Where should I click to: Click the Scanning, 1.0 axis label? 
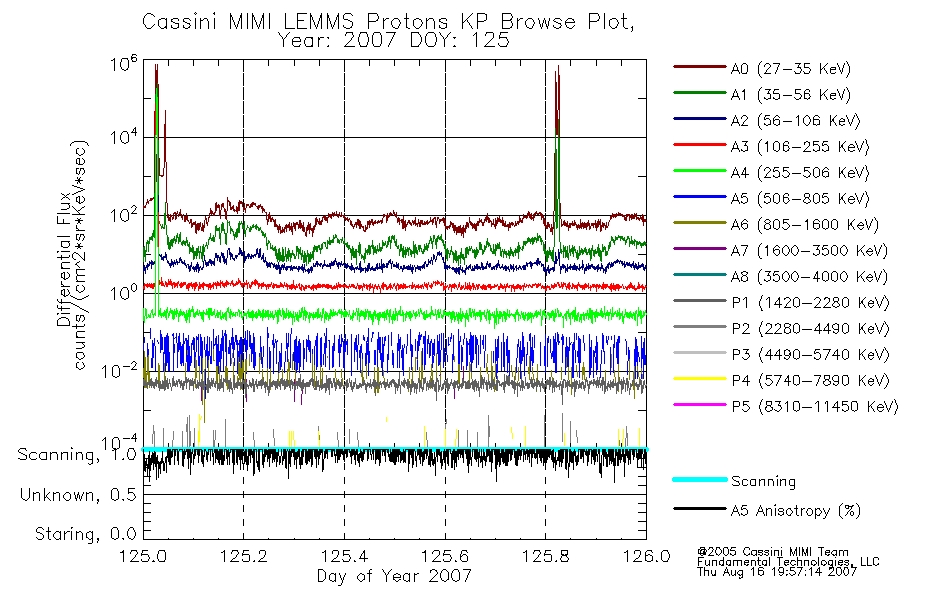[x=77, y=455]
